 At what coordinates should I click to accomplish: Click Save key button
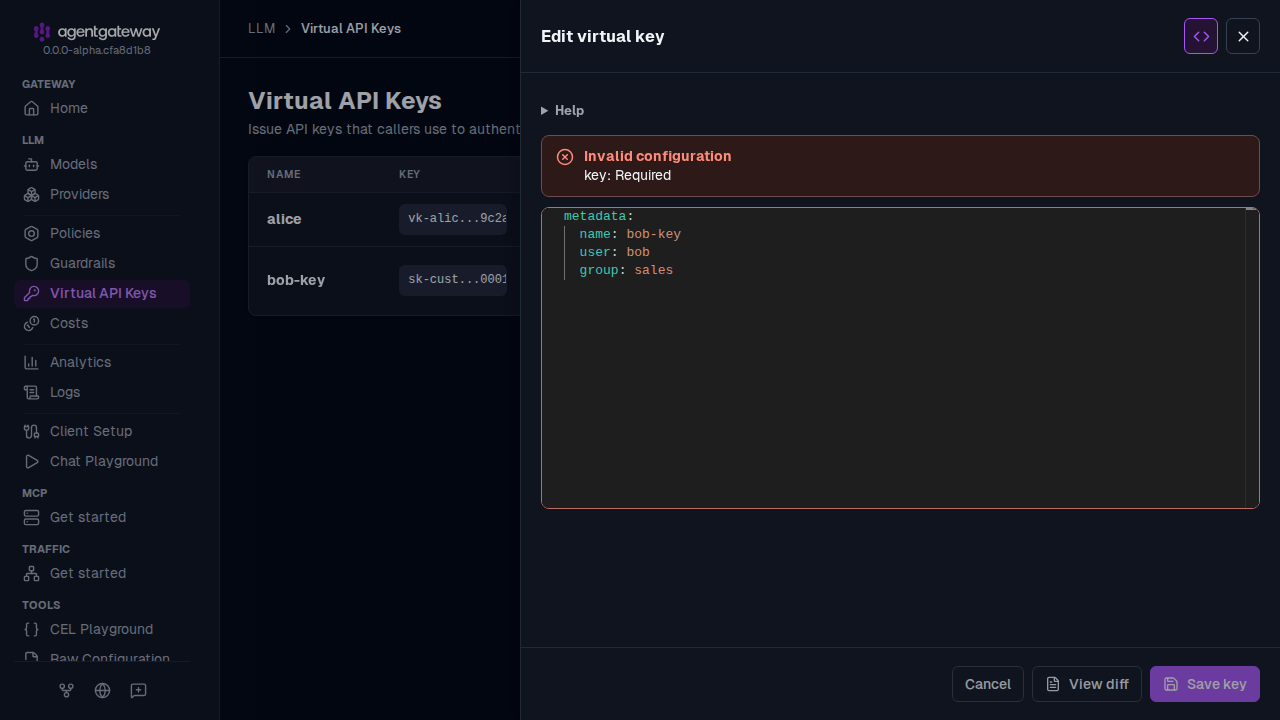pyautogui.click(x=1205, y=684)
